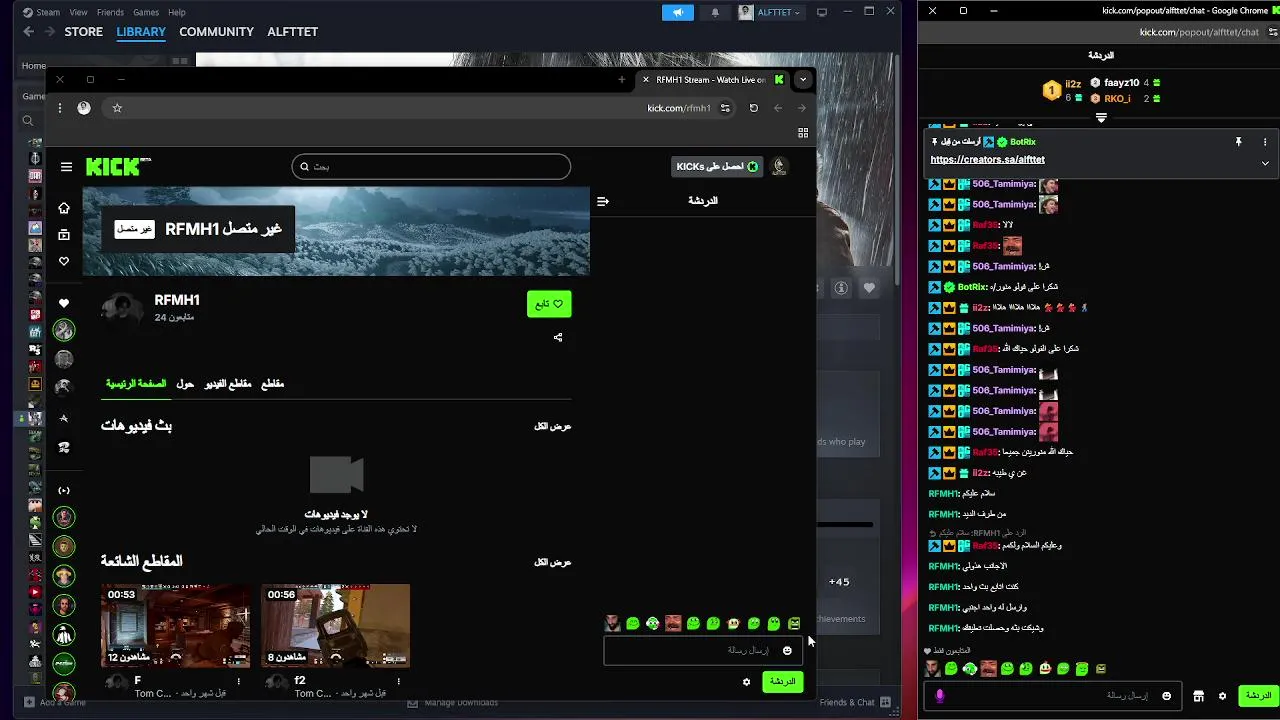
Task: Click RFMH1 channel avatar
Action: tap(122, 310)
